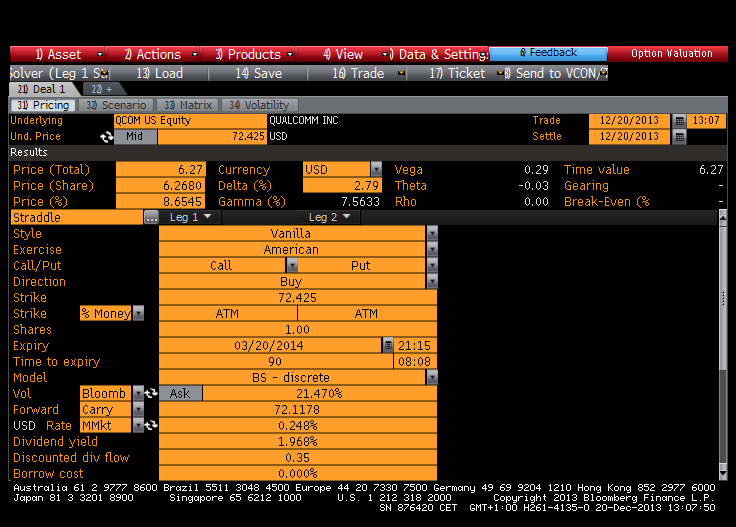
Task: Click the volatility 21.470% field
Action: point(320,393)
